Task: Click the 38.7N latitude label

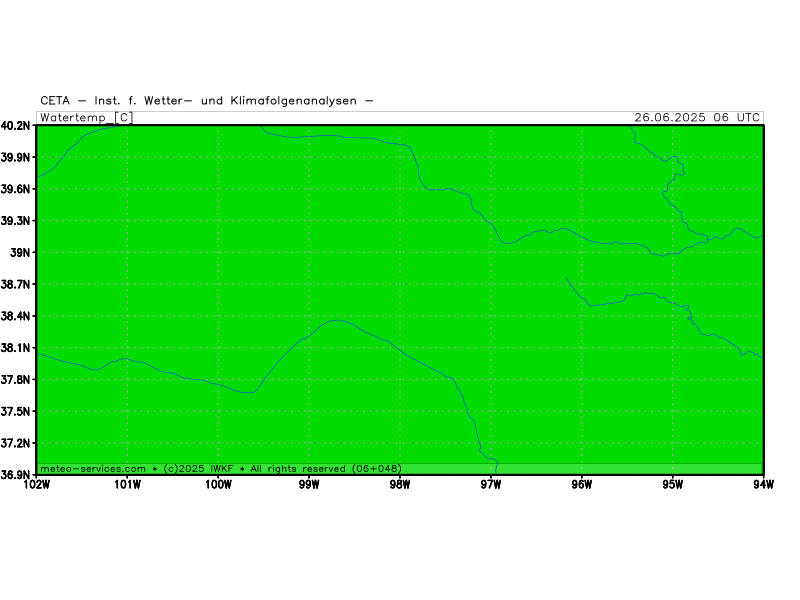Action: tap(15, 284)
